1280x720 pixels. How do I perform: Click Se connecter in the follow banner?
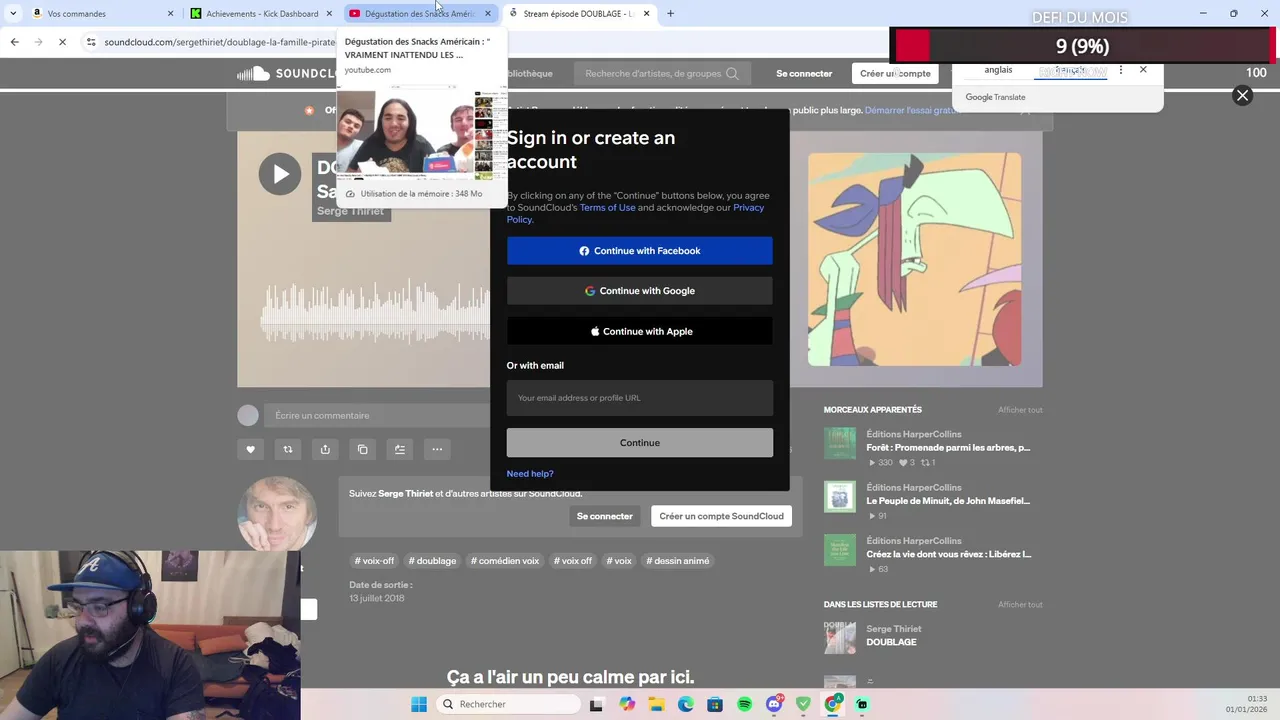click(x=604, y=516)
